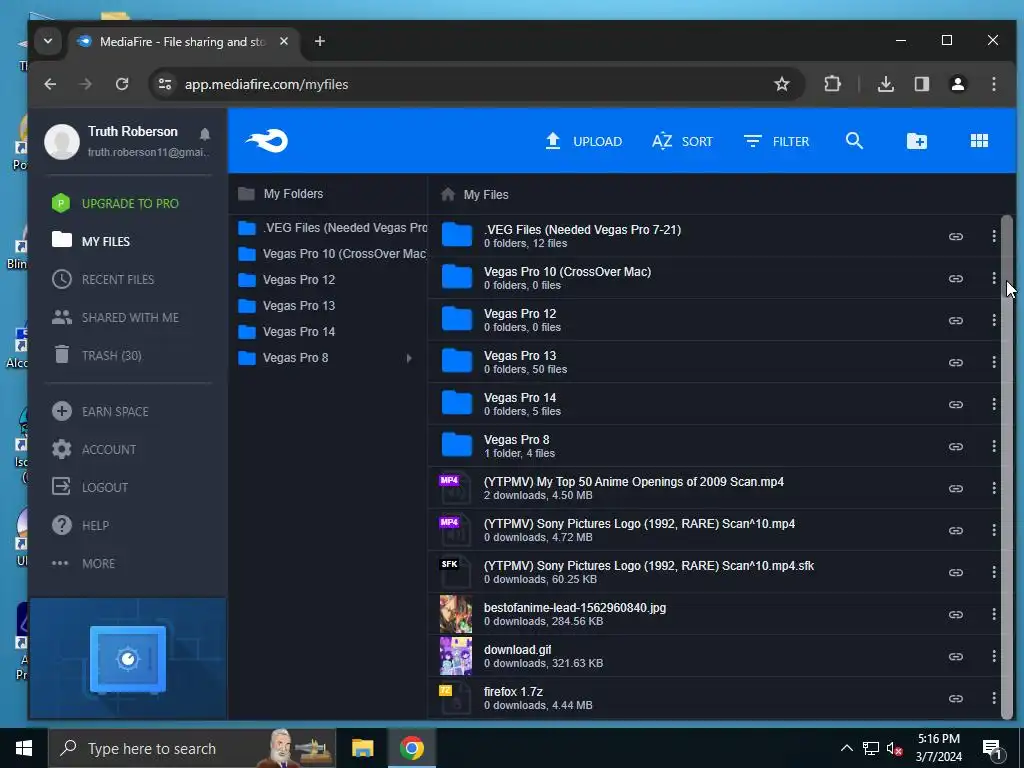This screenshot has height=768, width=1024.
Task: Click the user profile avatar
Action: click(62, 141)
